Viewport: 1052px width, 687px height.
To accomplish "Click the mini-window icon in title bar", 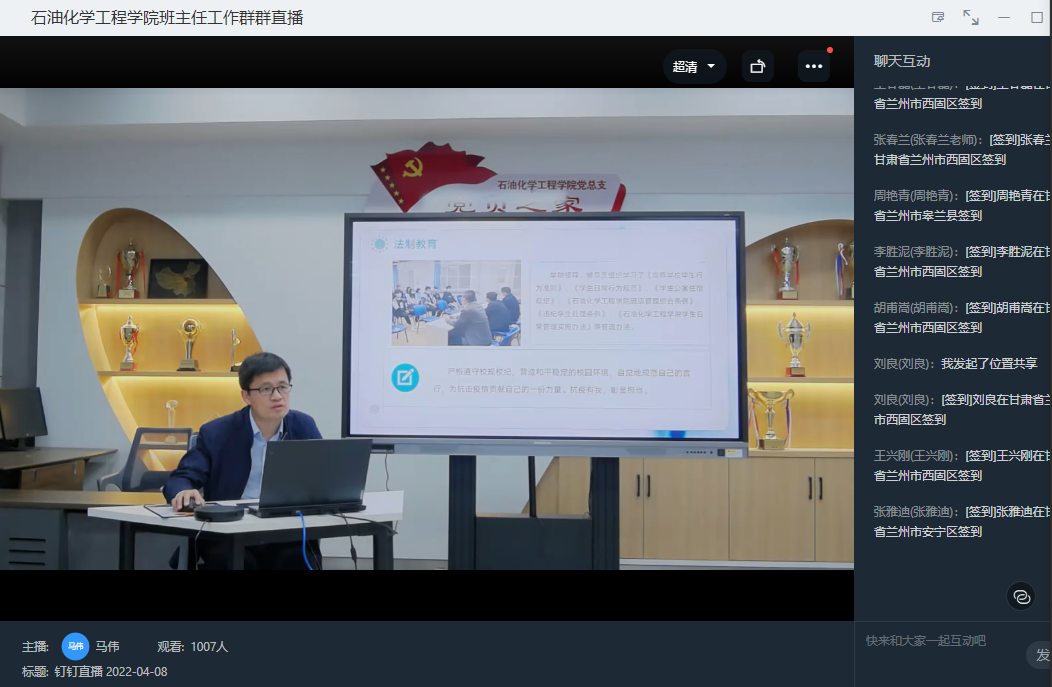I will [937, 17].
